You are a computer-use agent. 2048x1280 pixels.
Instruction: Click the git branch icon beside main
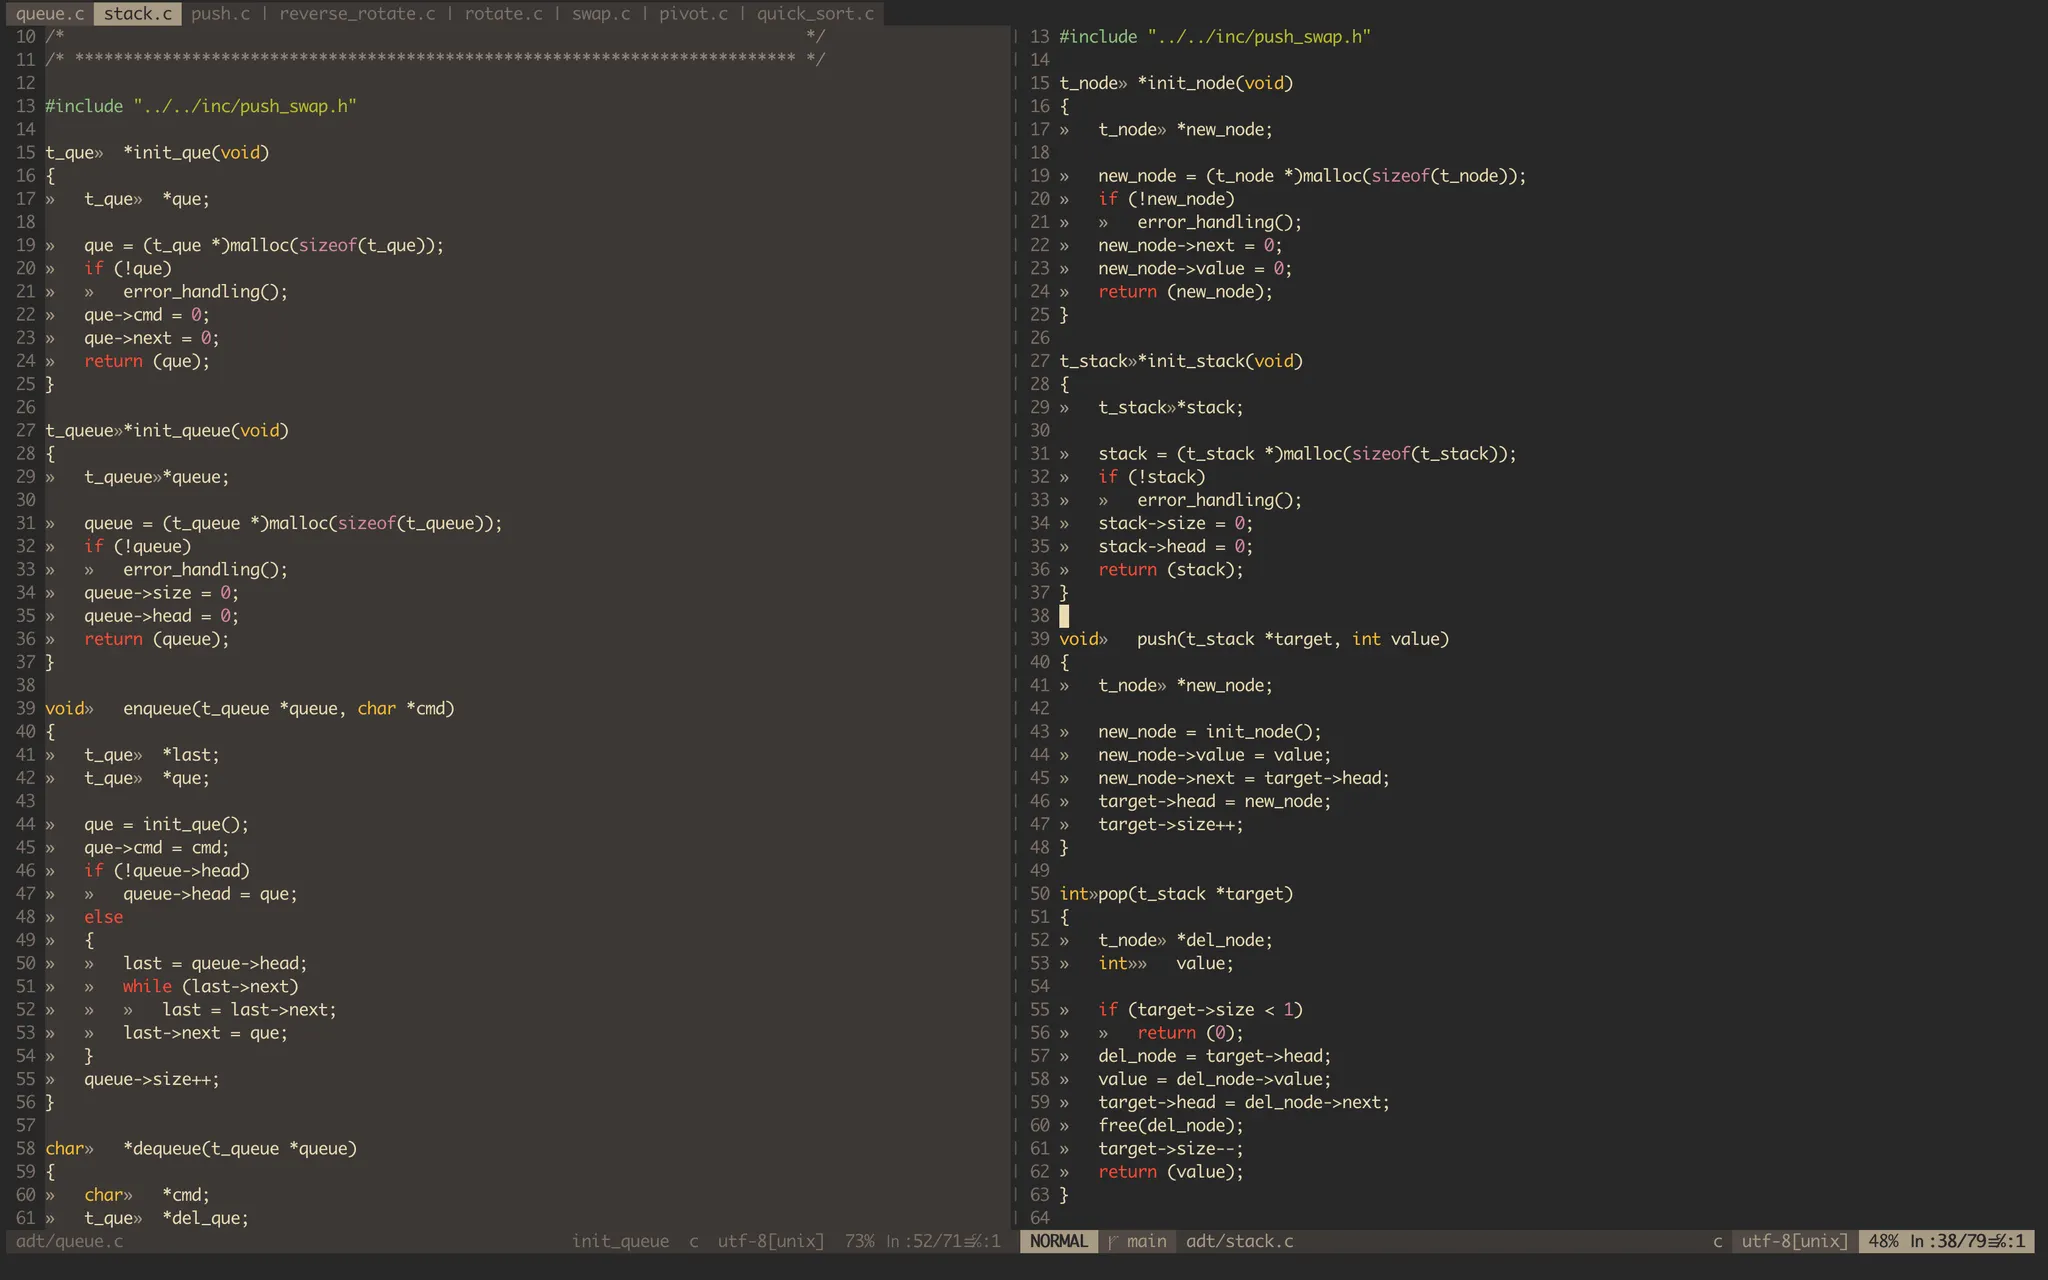1112,1241
